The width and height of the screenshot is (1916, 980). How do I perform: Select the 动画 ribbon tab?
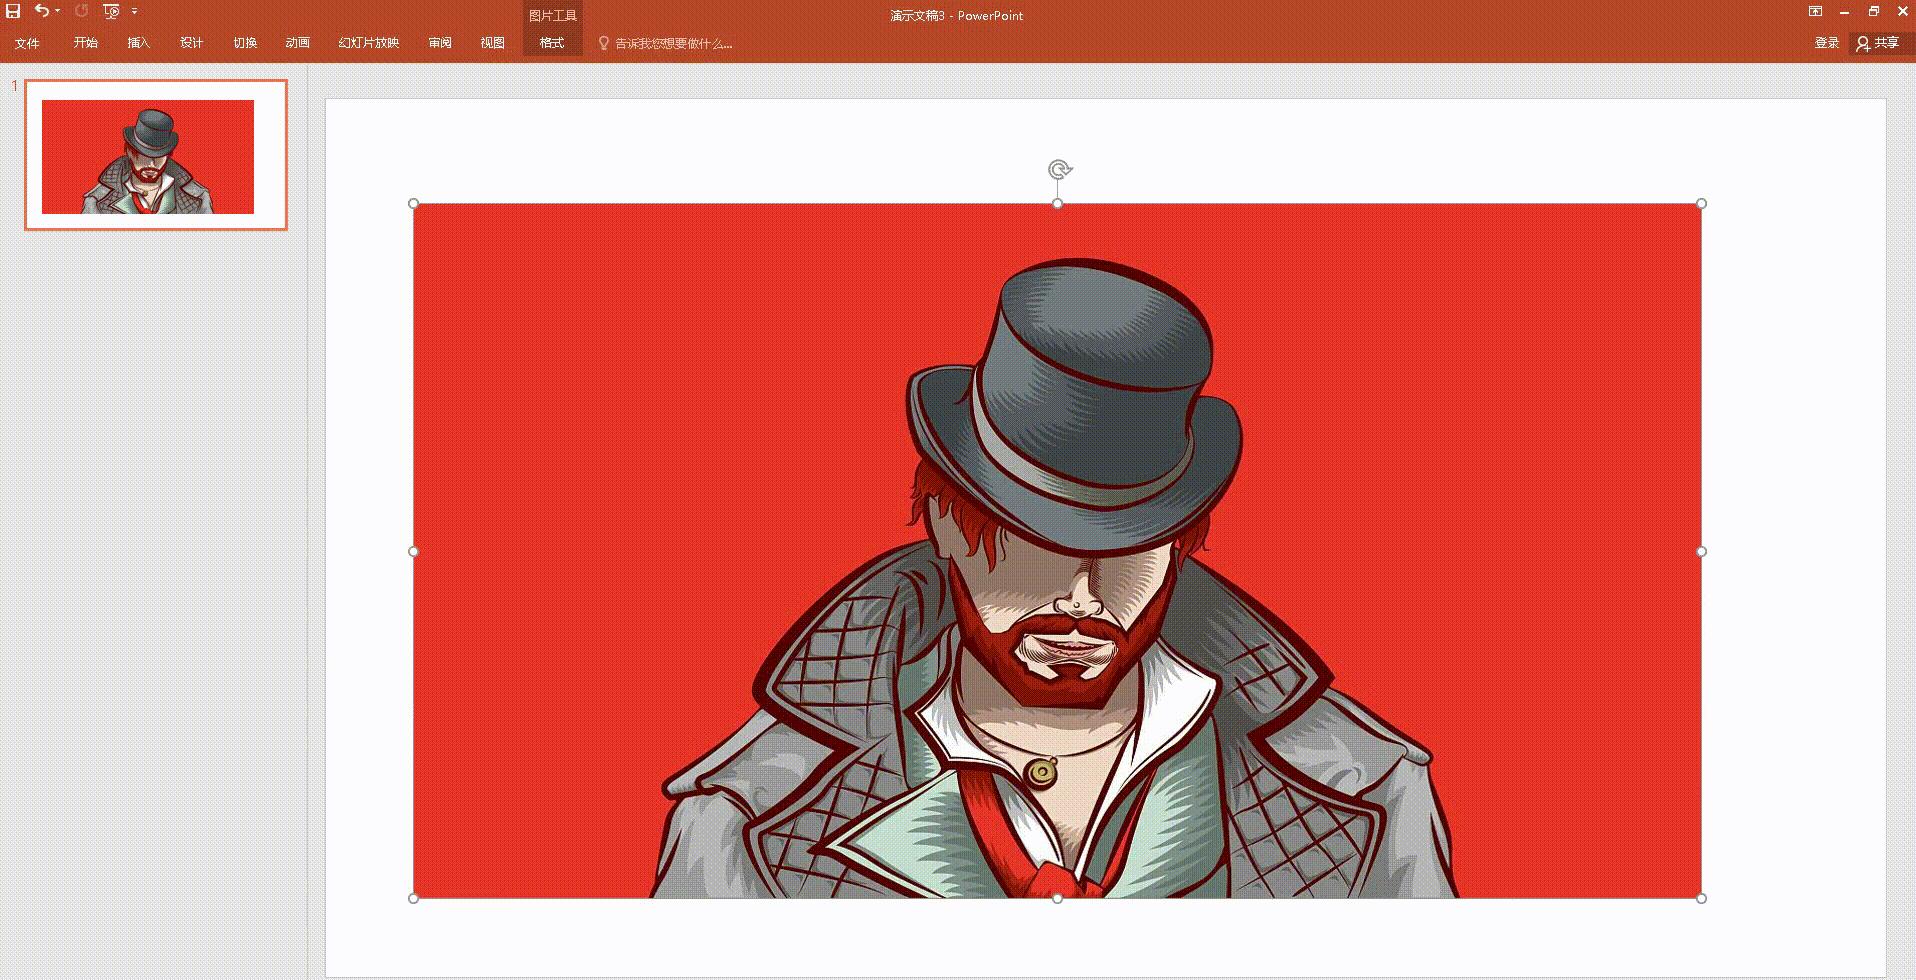(x=298, y=43)
